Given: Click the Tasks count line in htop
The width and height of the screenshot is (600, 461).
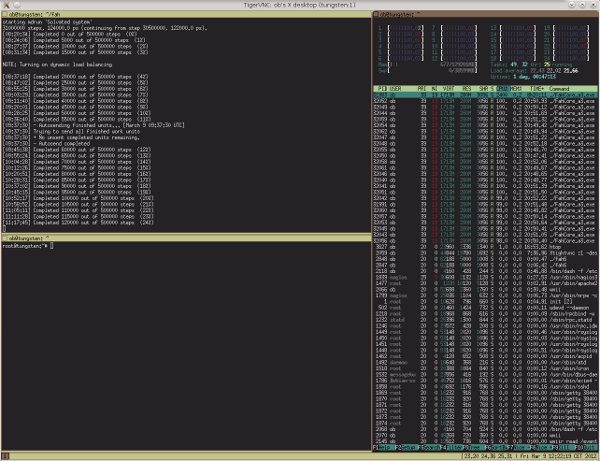Looking at the screenshot, I should 531,64.
